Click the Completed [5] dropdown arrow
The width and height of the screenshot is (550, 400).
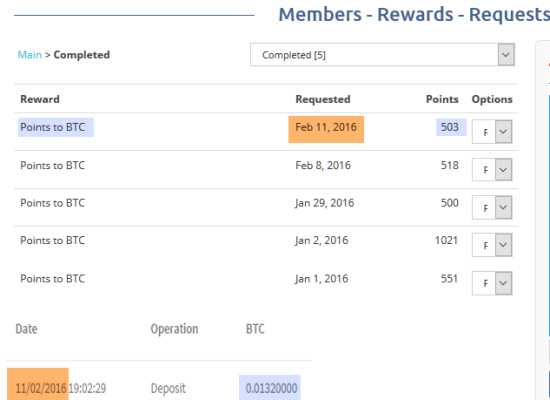[506, 55]
